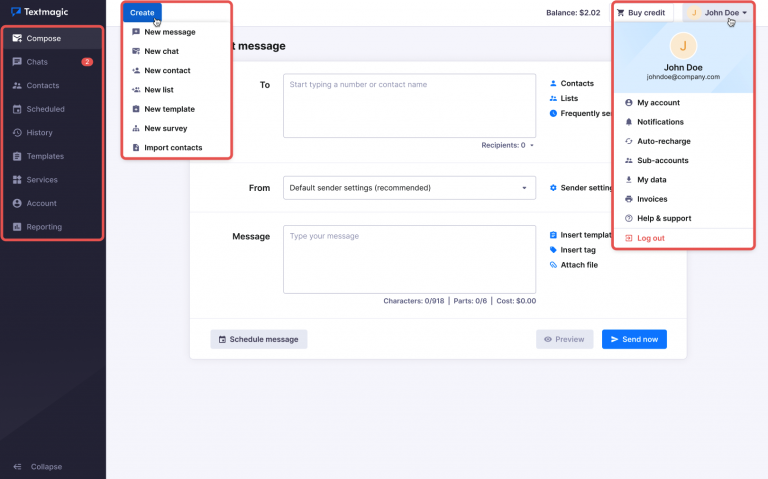Open the Default sender settings dropdown

(x=409, y=187)
